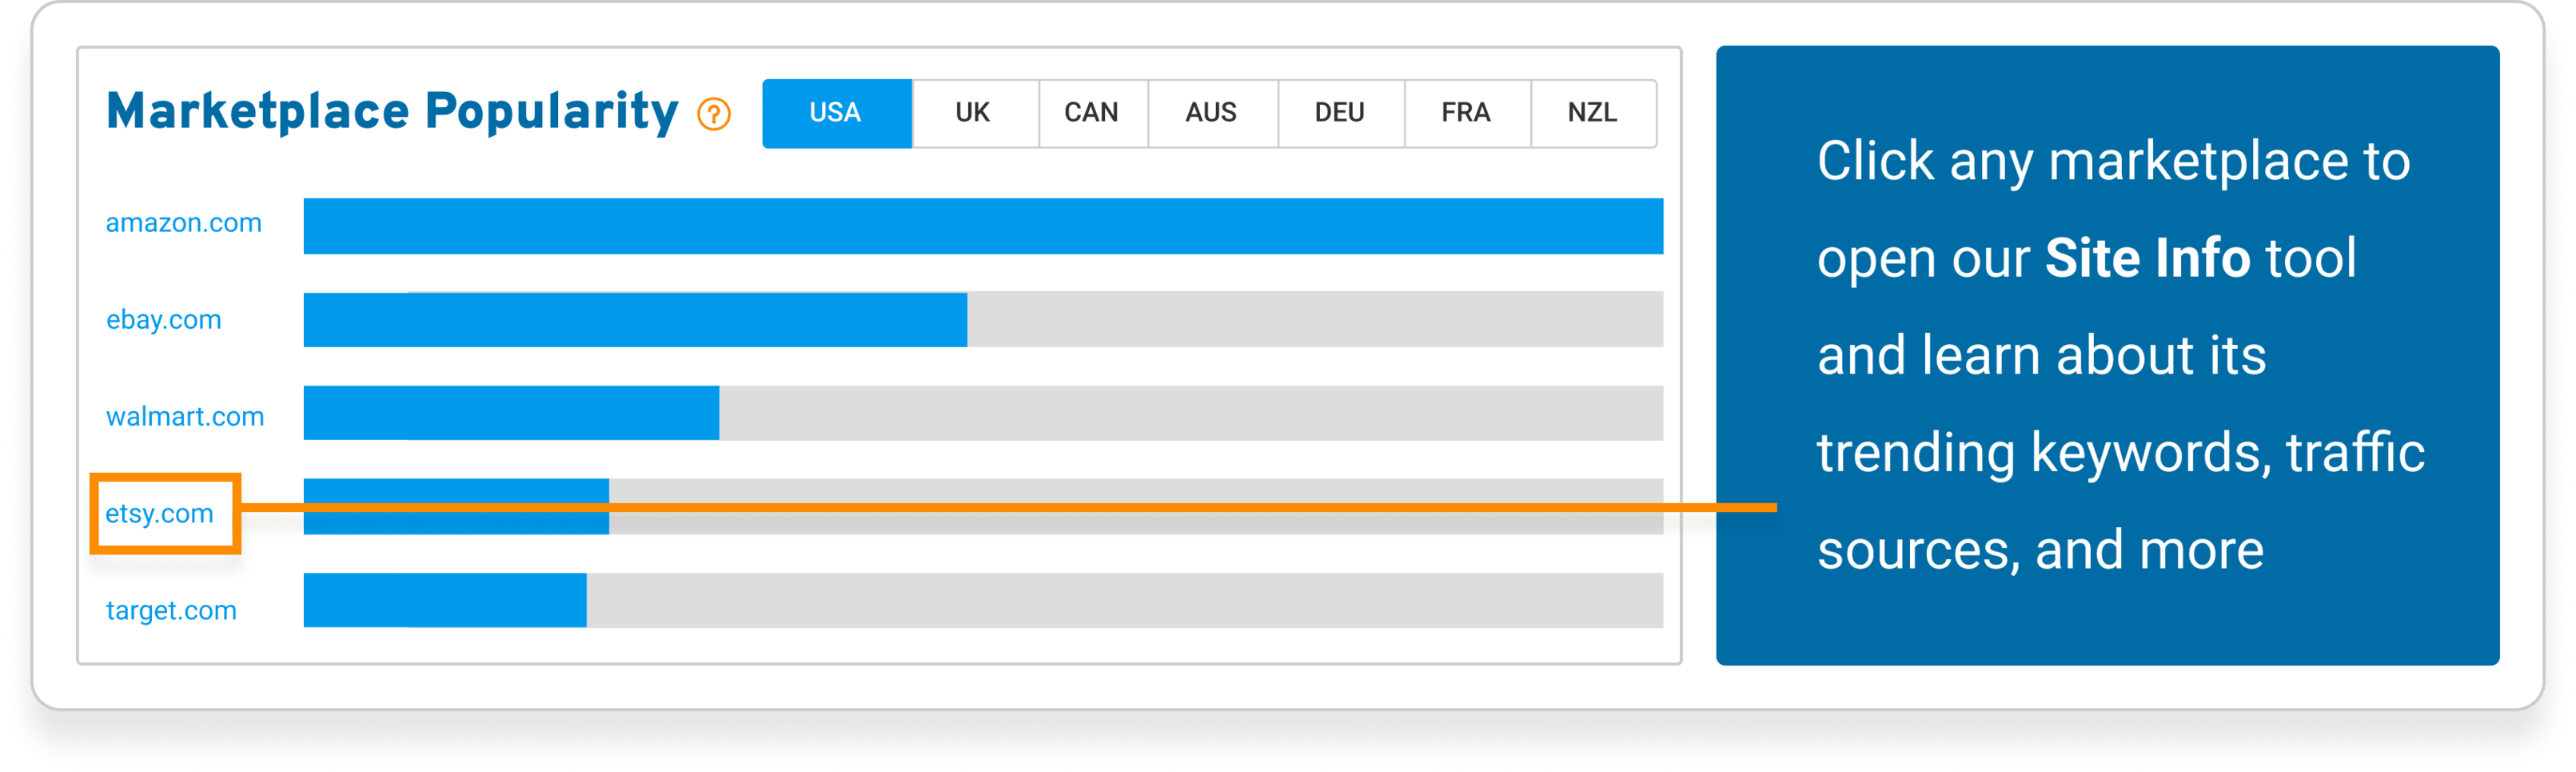Open the target.com link
Image resolution: width=2576 pixels, height=772 pixels.
click(x=171, y=611)
